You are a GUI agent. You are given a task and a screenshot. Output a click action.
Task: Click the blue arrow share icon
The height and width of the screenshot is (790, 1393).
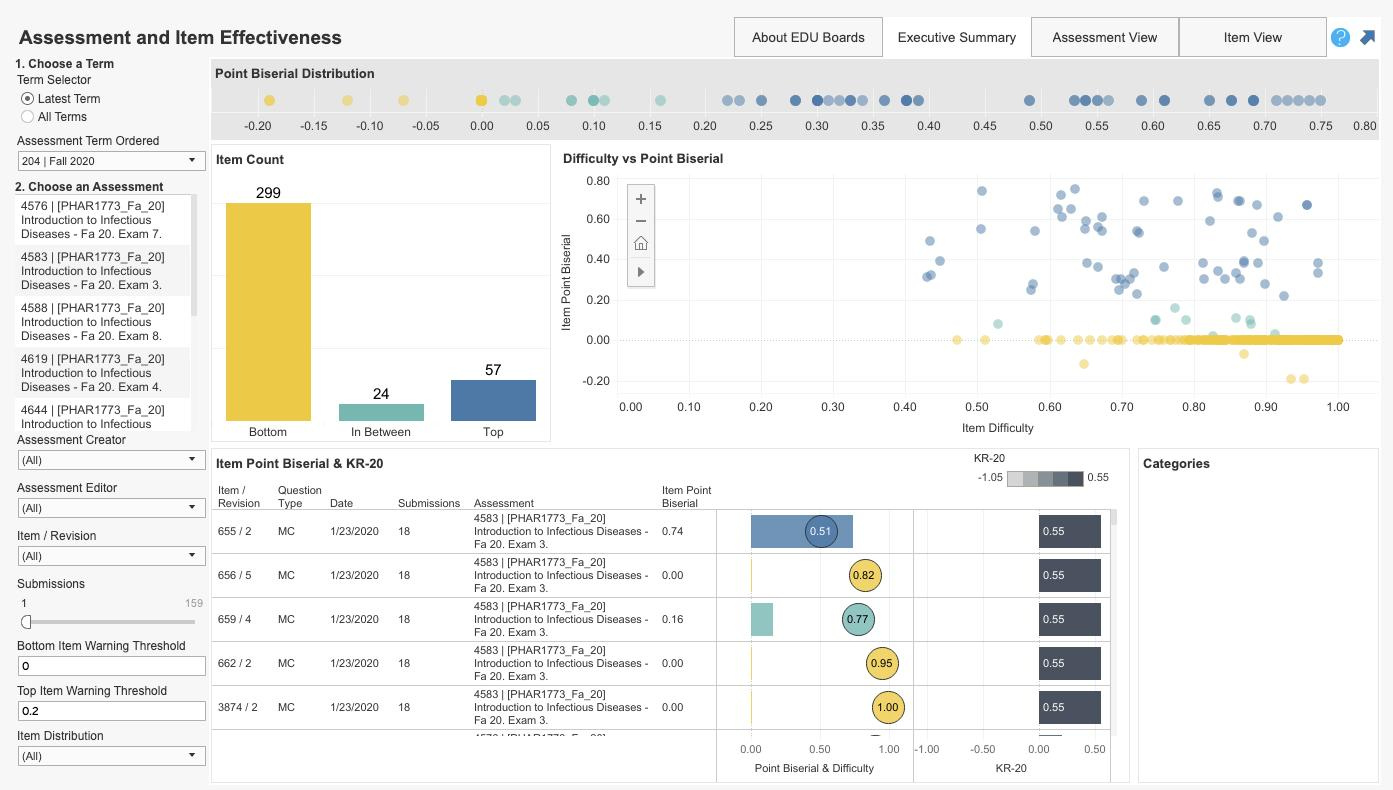point(1368,37)
